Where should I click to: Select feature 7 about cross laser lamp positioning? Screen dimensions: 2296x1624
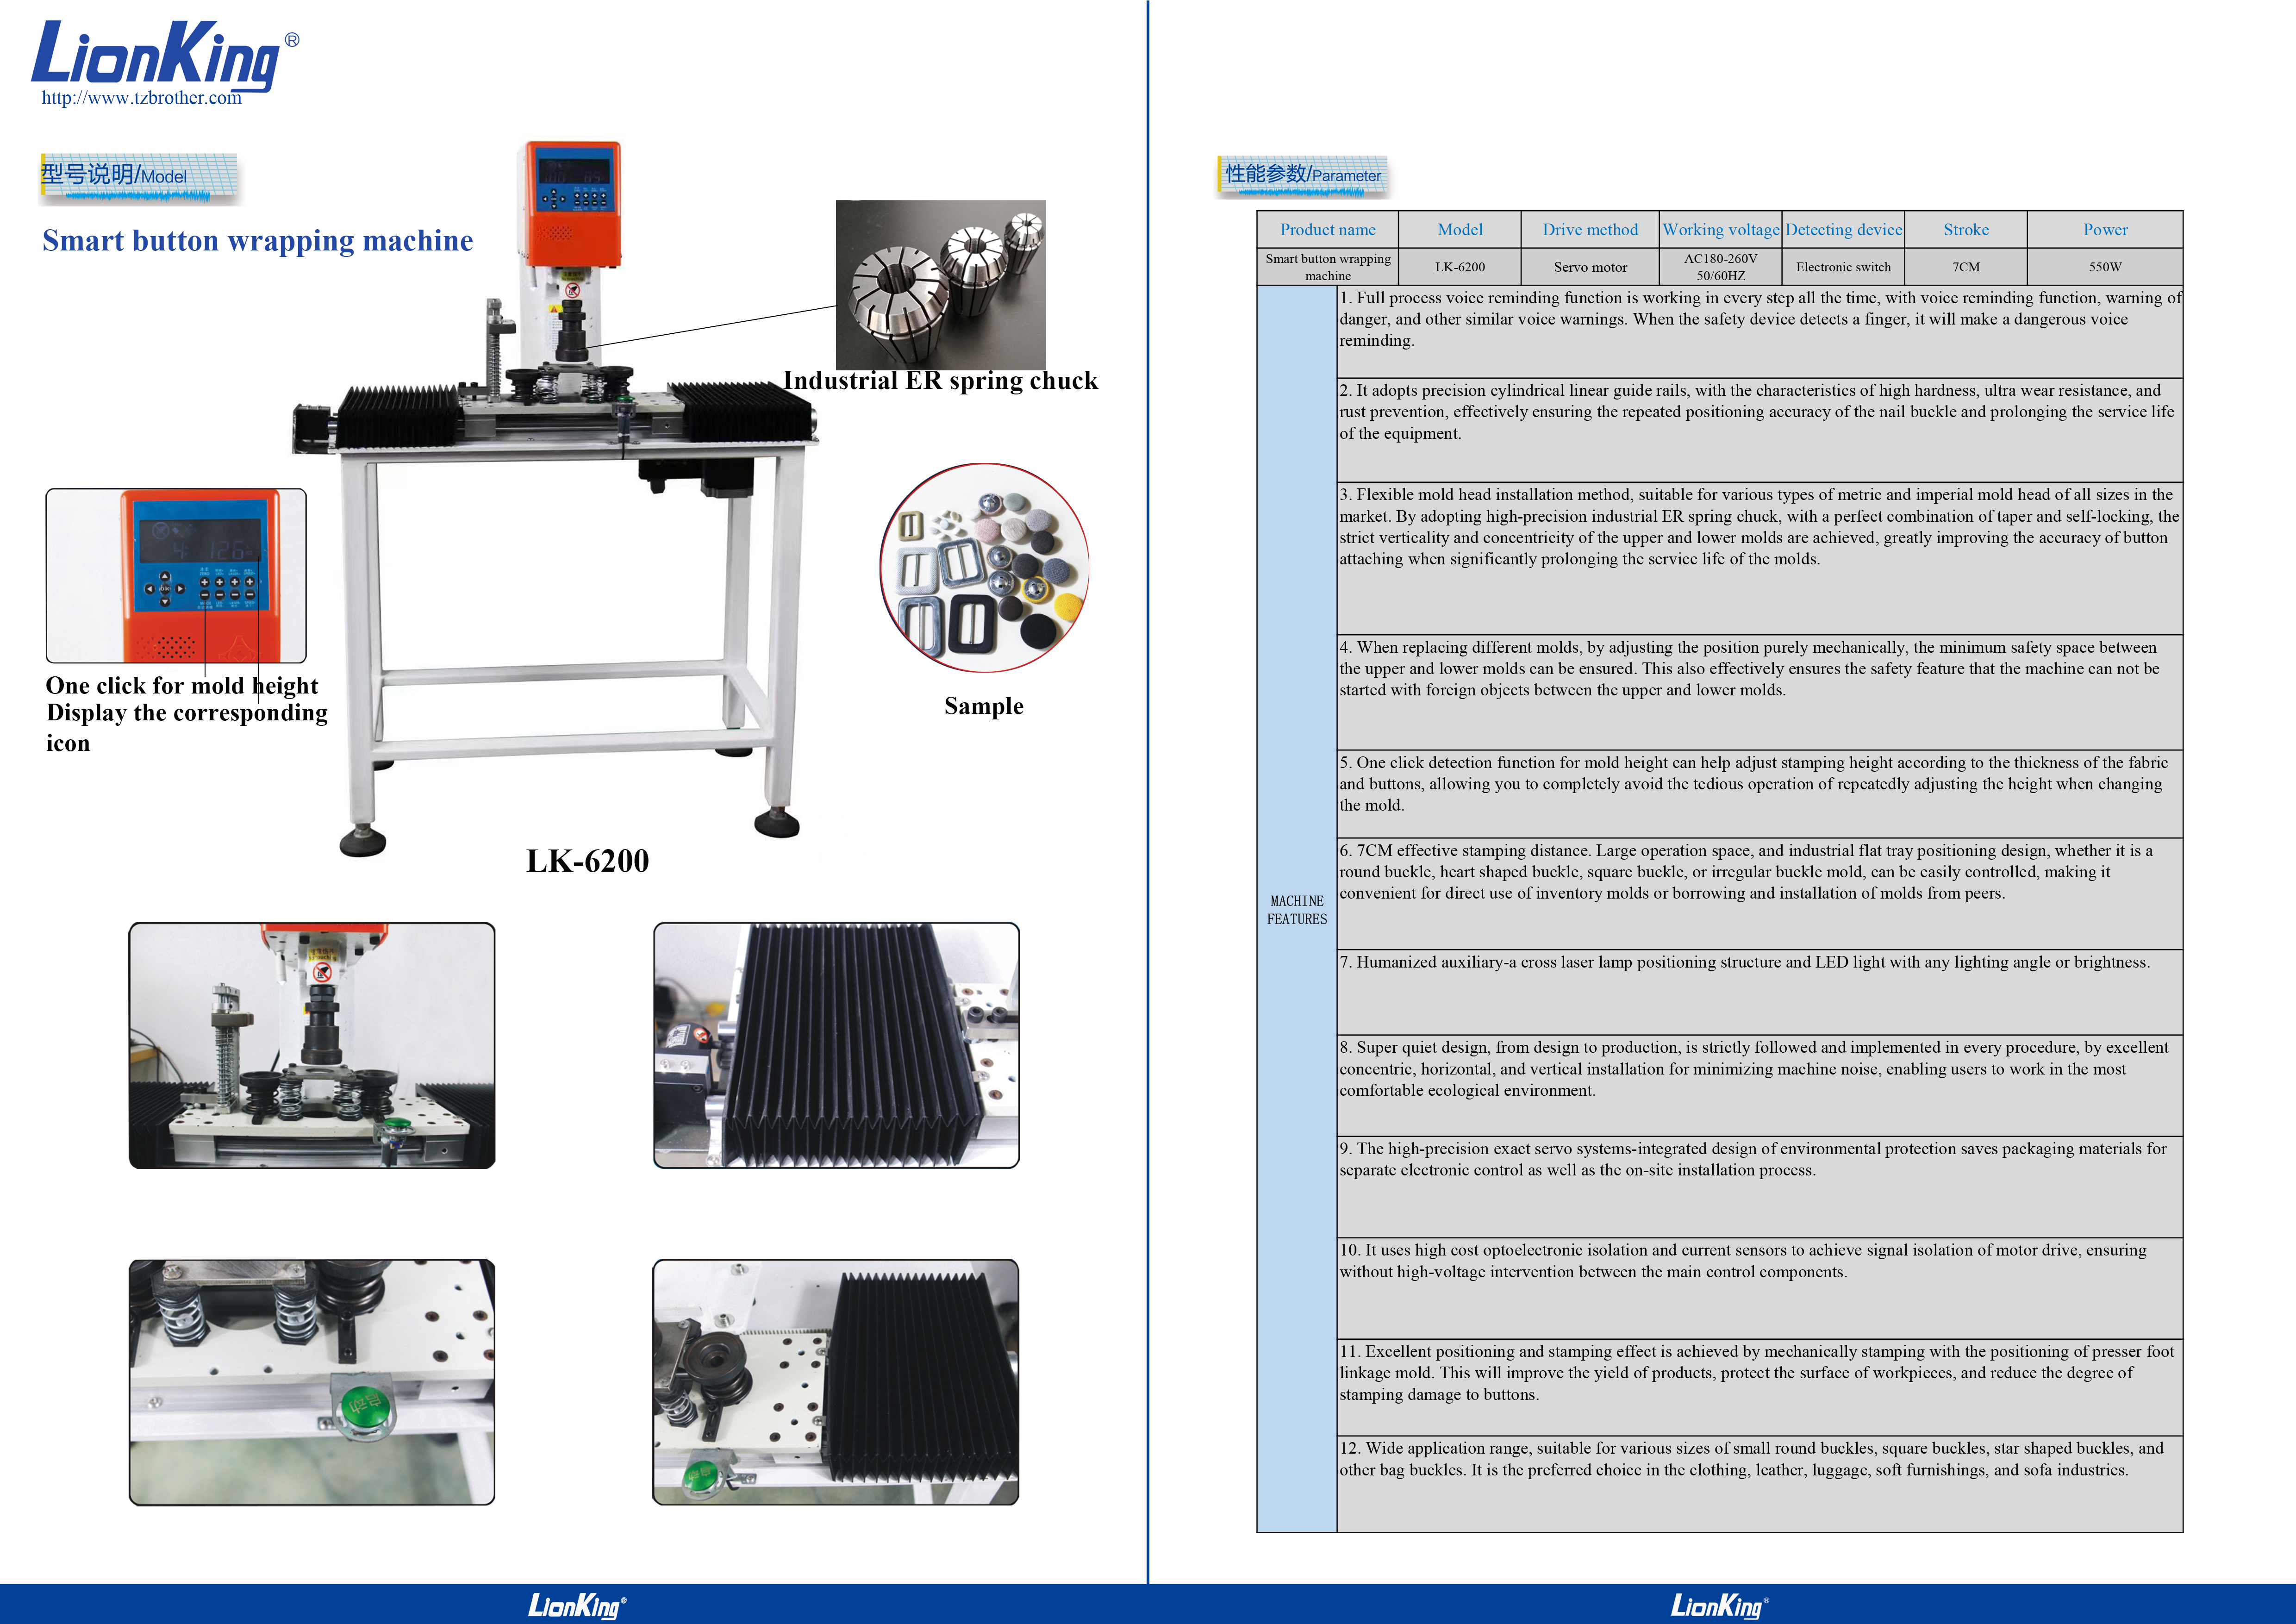coord(1760,992)
